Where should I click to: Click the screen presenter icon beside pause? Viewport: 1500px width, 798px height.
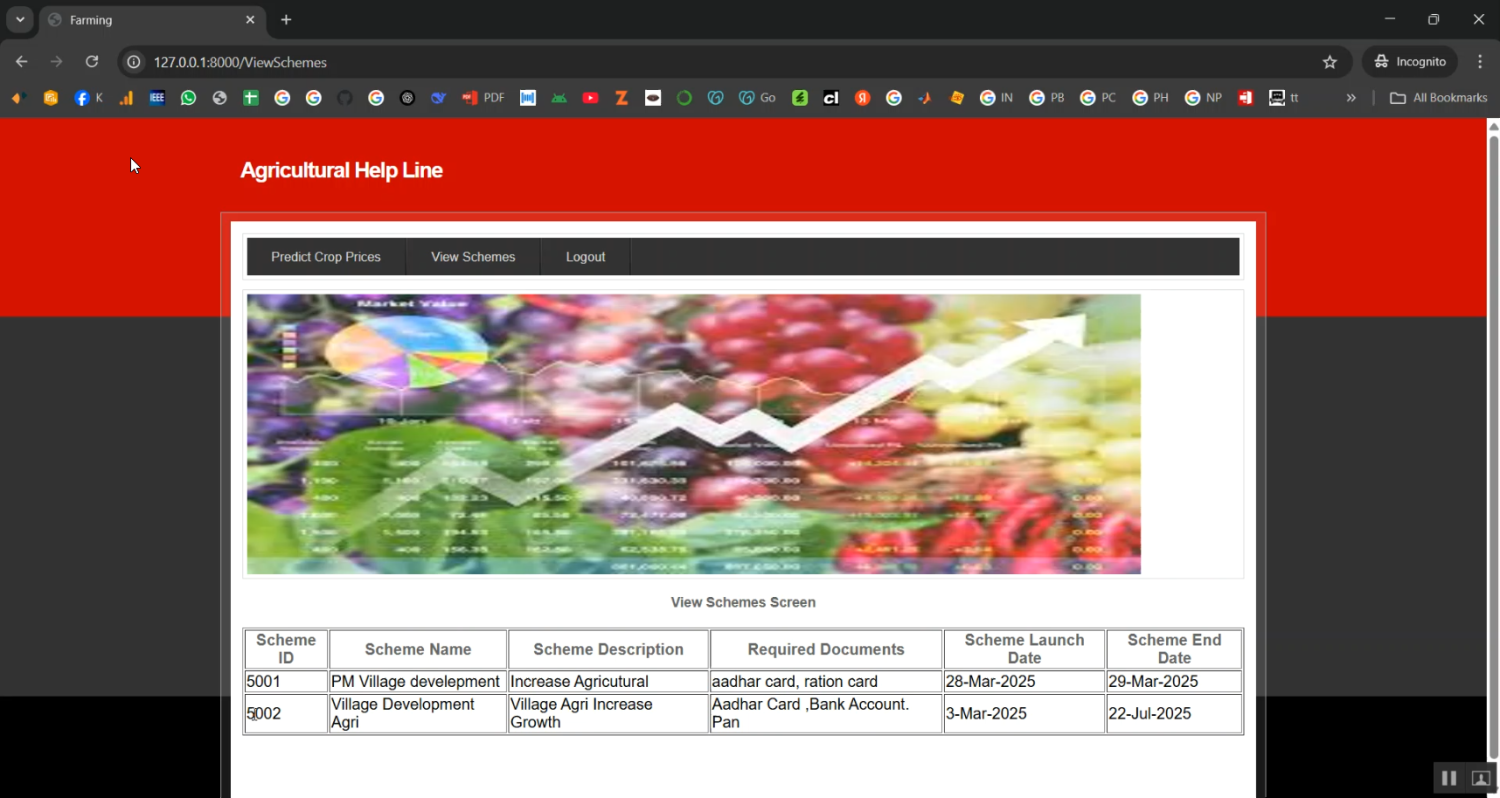(1481, 778)
